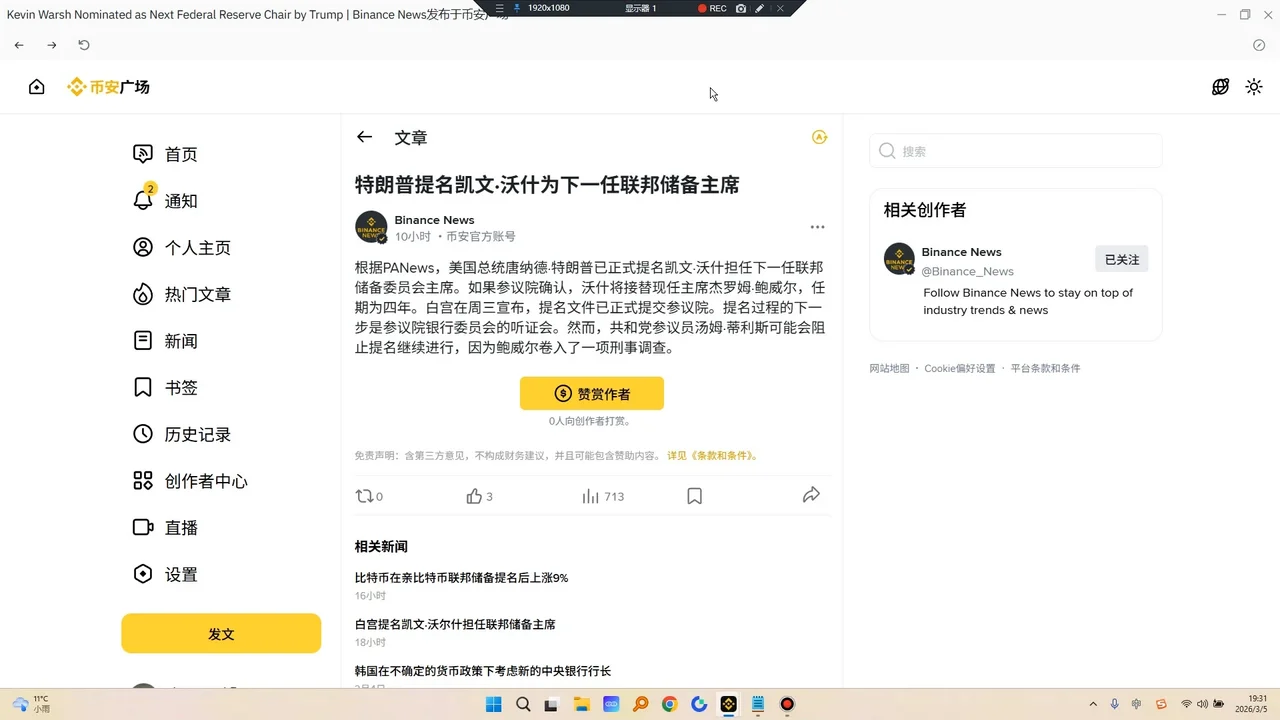1280x720 pixels.
Task: Open 通知 notifications in sidebar
Action: point(180,201)
